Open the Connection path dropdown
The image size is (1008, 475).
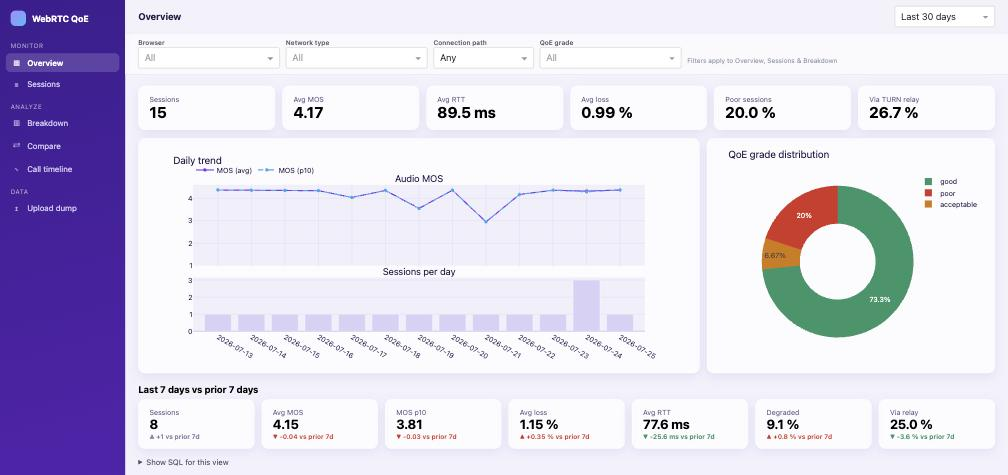pyautogui.click(x=483, y=58)
